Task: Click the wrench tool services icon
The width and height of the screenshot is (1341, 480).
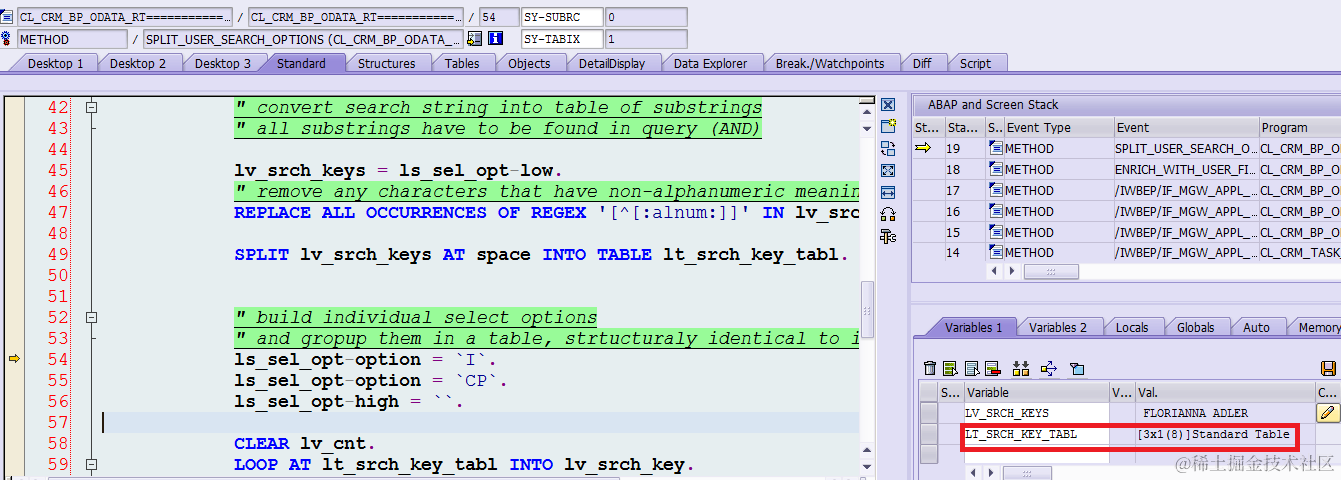Action: point(888,236)
